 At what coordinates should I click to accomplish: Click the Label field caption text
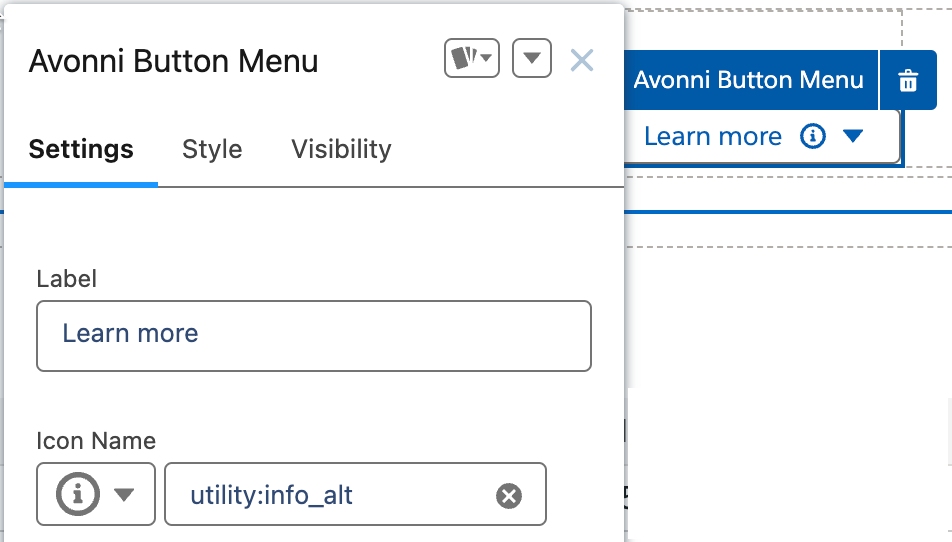[x=66, y=279]
